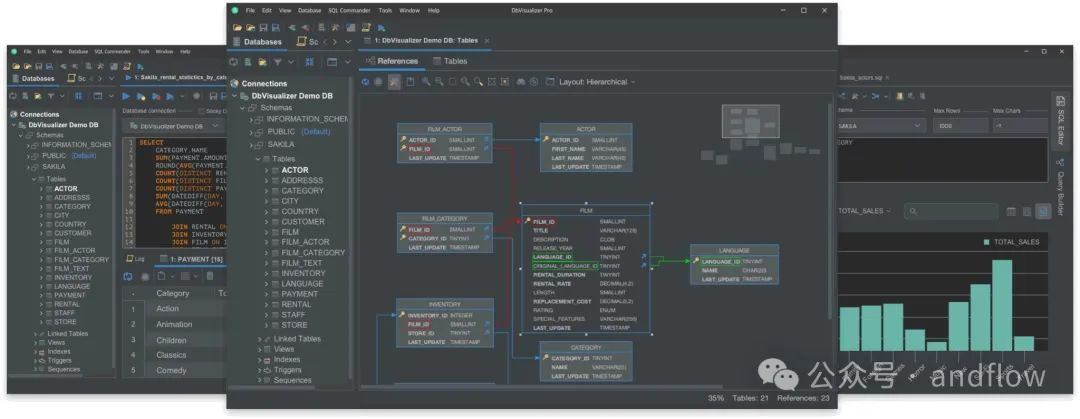This screenshot has width=1080, height=419.
Task: Click the tallest bar in the TOTAL_SALES chart
Action: pos(1003,303)
